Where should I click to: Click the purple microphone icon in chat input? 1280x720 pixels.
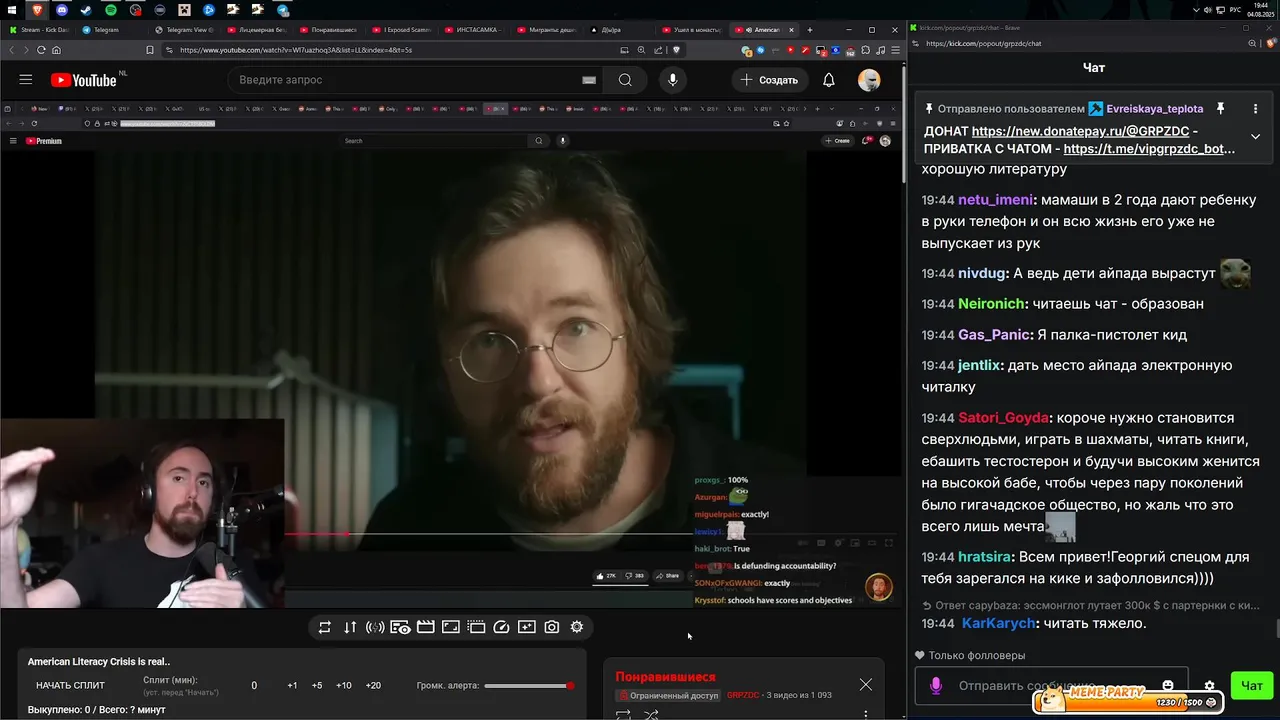[936, 686]
